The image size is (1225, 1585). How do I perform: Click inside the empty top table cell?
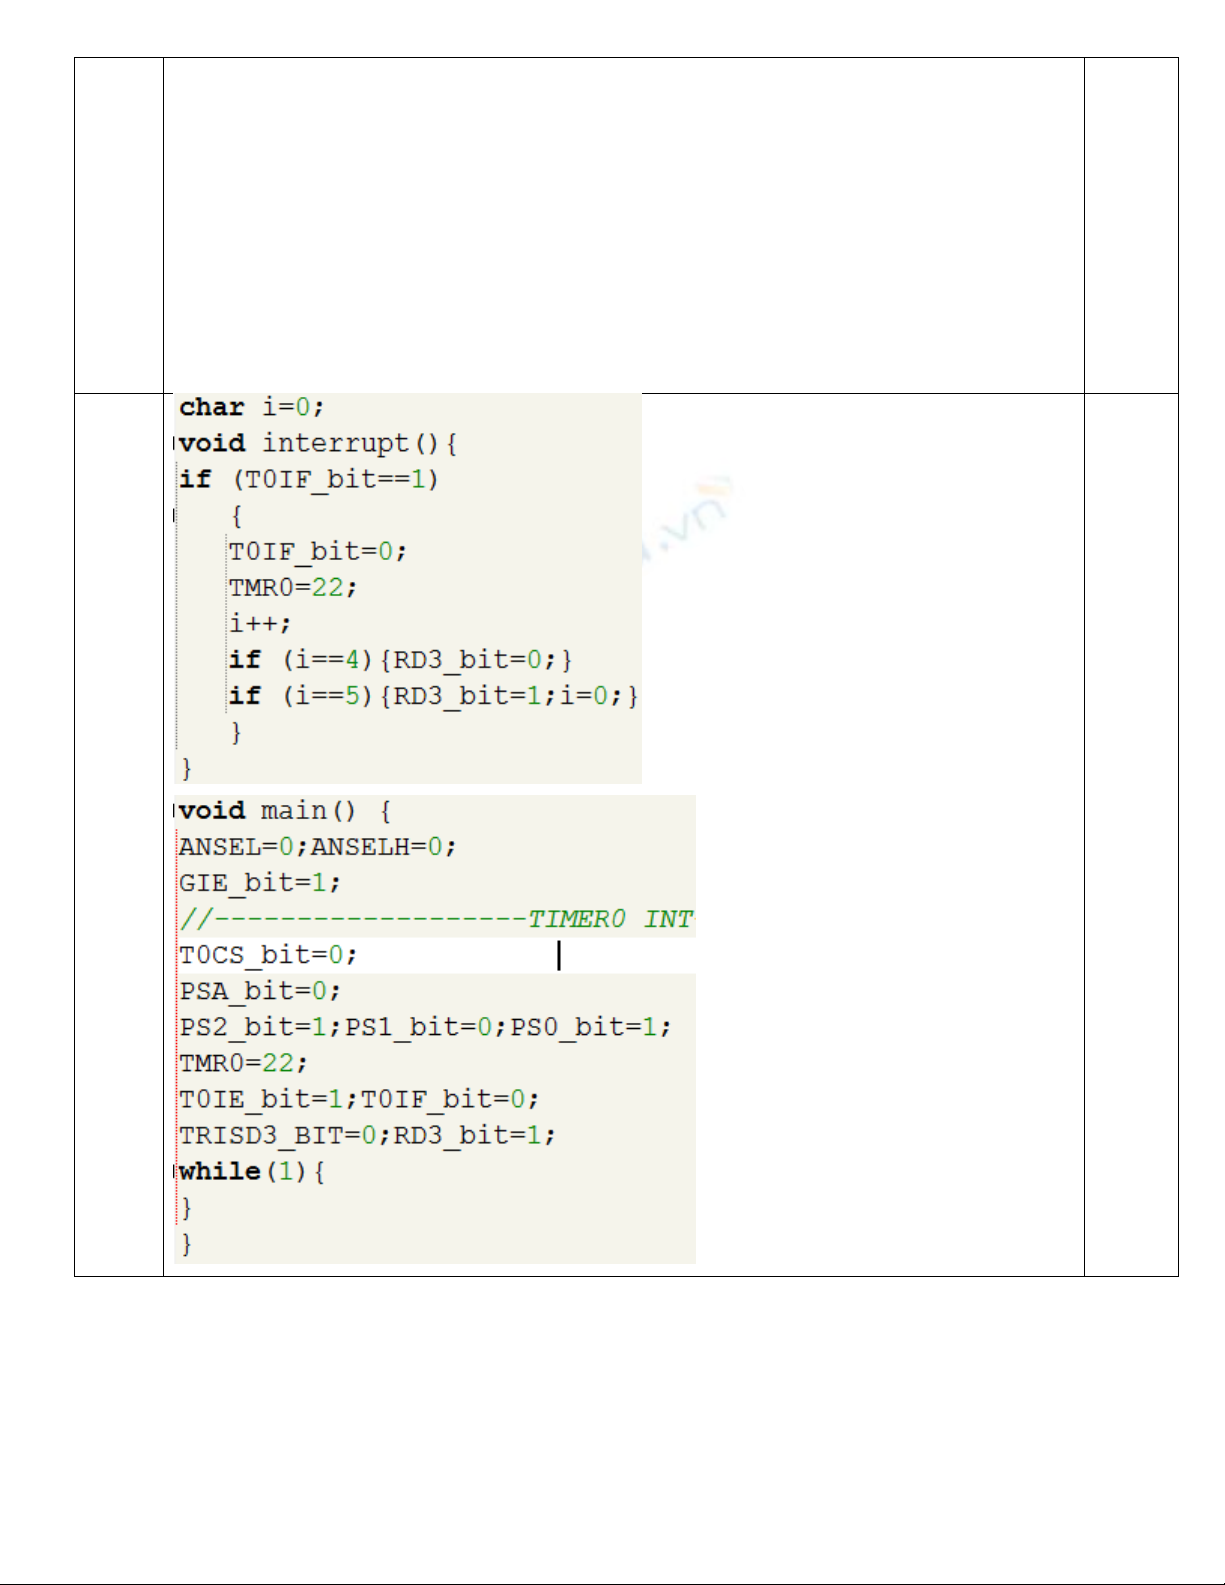623,225
